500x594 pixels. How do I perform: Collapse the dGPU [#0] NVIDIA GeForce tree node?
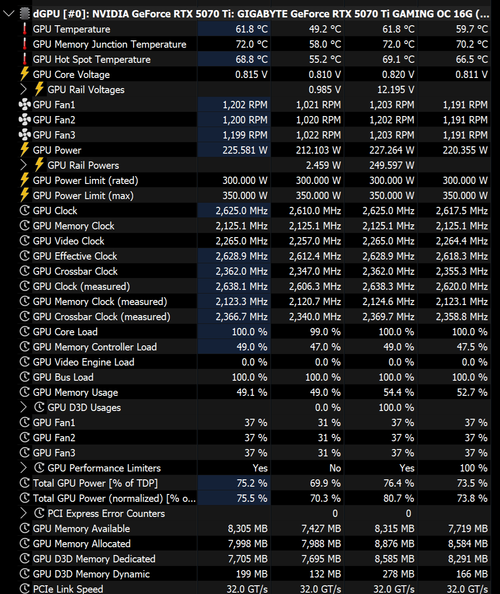[x=8, y=14]
